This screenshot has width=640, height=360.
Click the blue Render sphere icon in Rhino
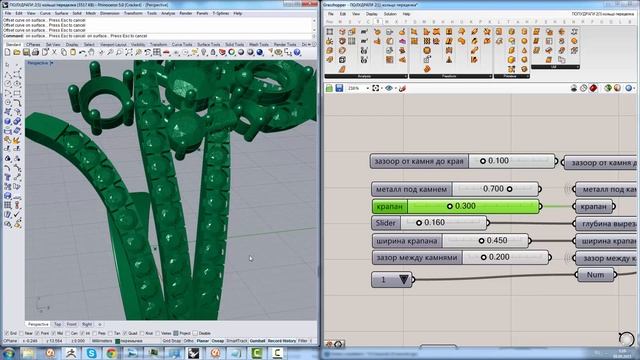click(260, 52)
